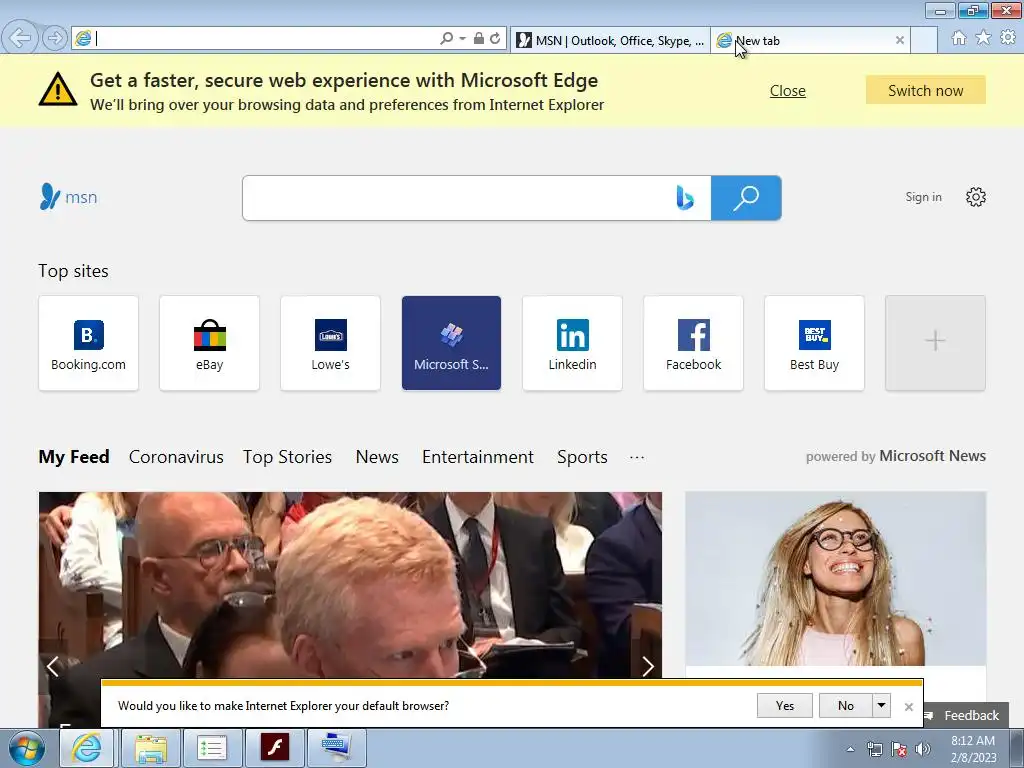The image size is (1024, 768).
Task: Open the Microsoft Store top site tile
Action: point(451,343)
